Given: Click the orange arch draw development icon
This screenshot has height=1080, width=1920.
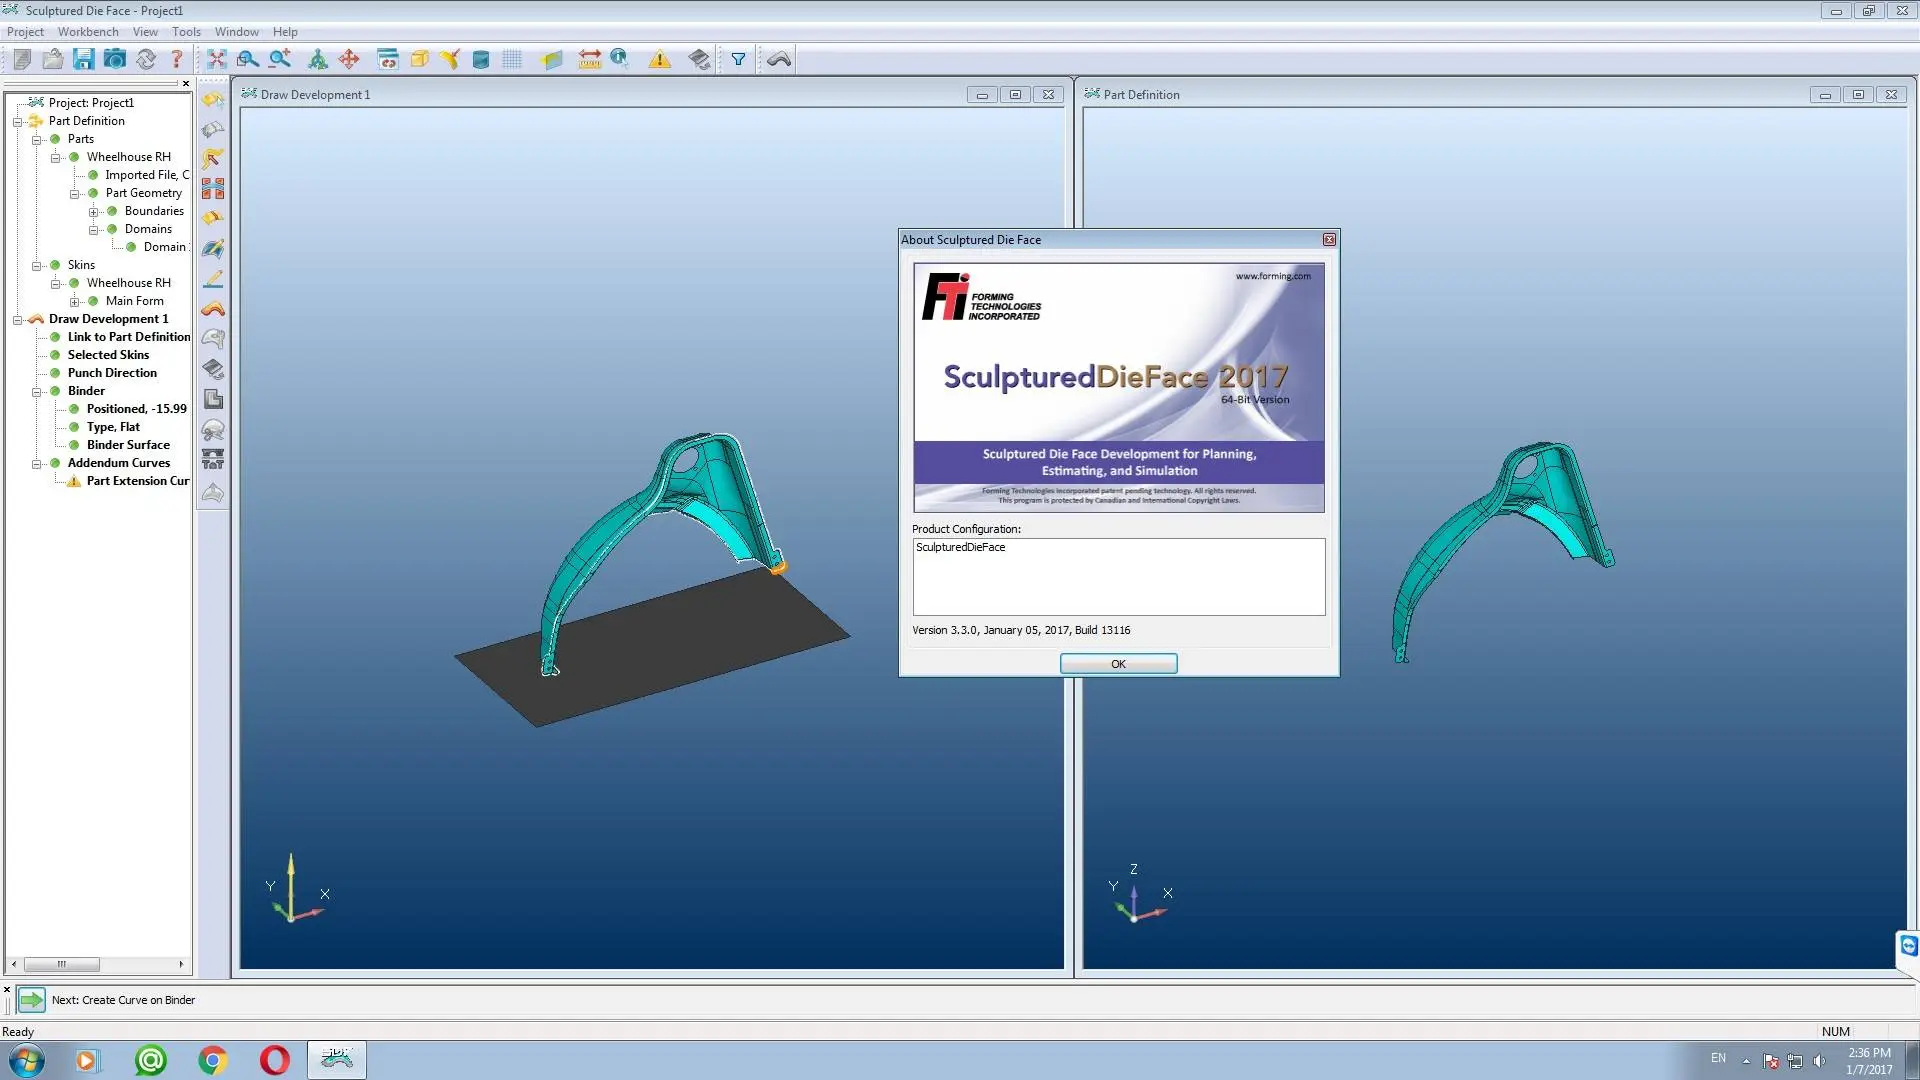Looking at the screenshot, I should (x=213, y=309).
